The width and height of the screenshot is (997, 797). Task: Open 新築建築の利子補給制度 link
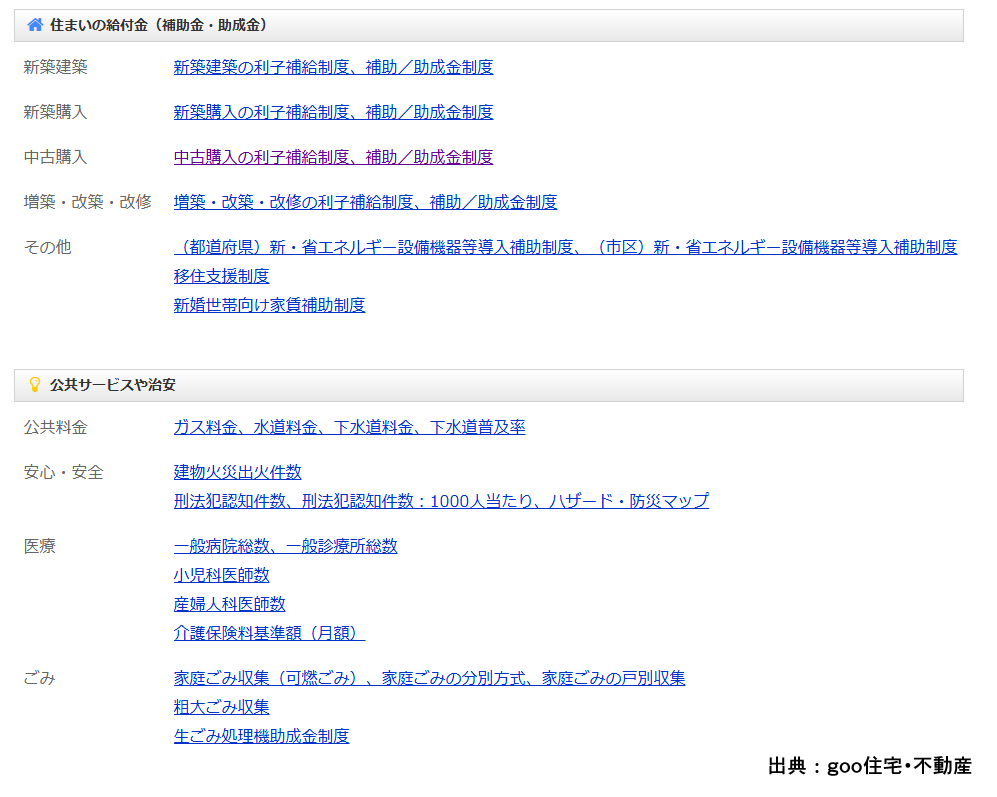click(333, 67)
